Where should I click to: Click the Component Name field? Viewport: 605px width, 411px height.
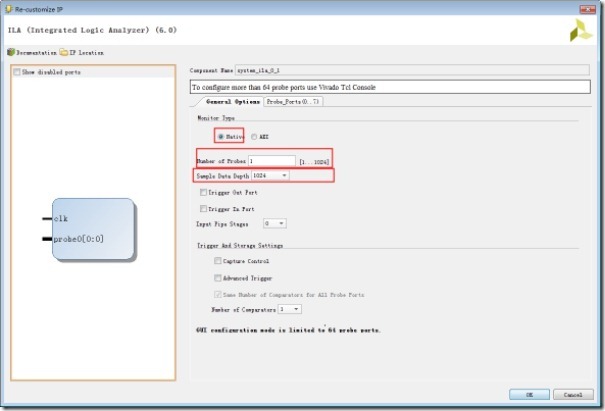pos(412,70)
